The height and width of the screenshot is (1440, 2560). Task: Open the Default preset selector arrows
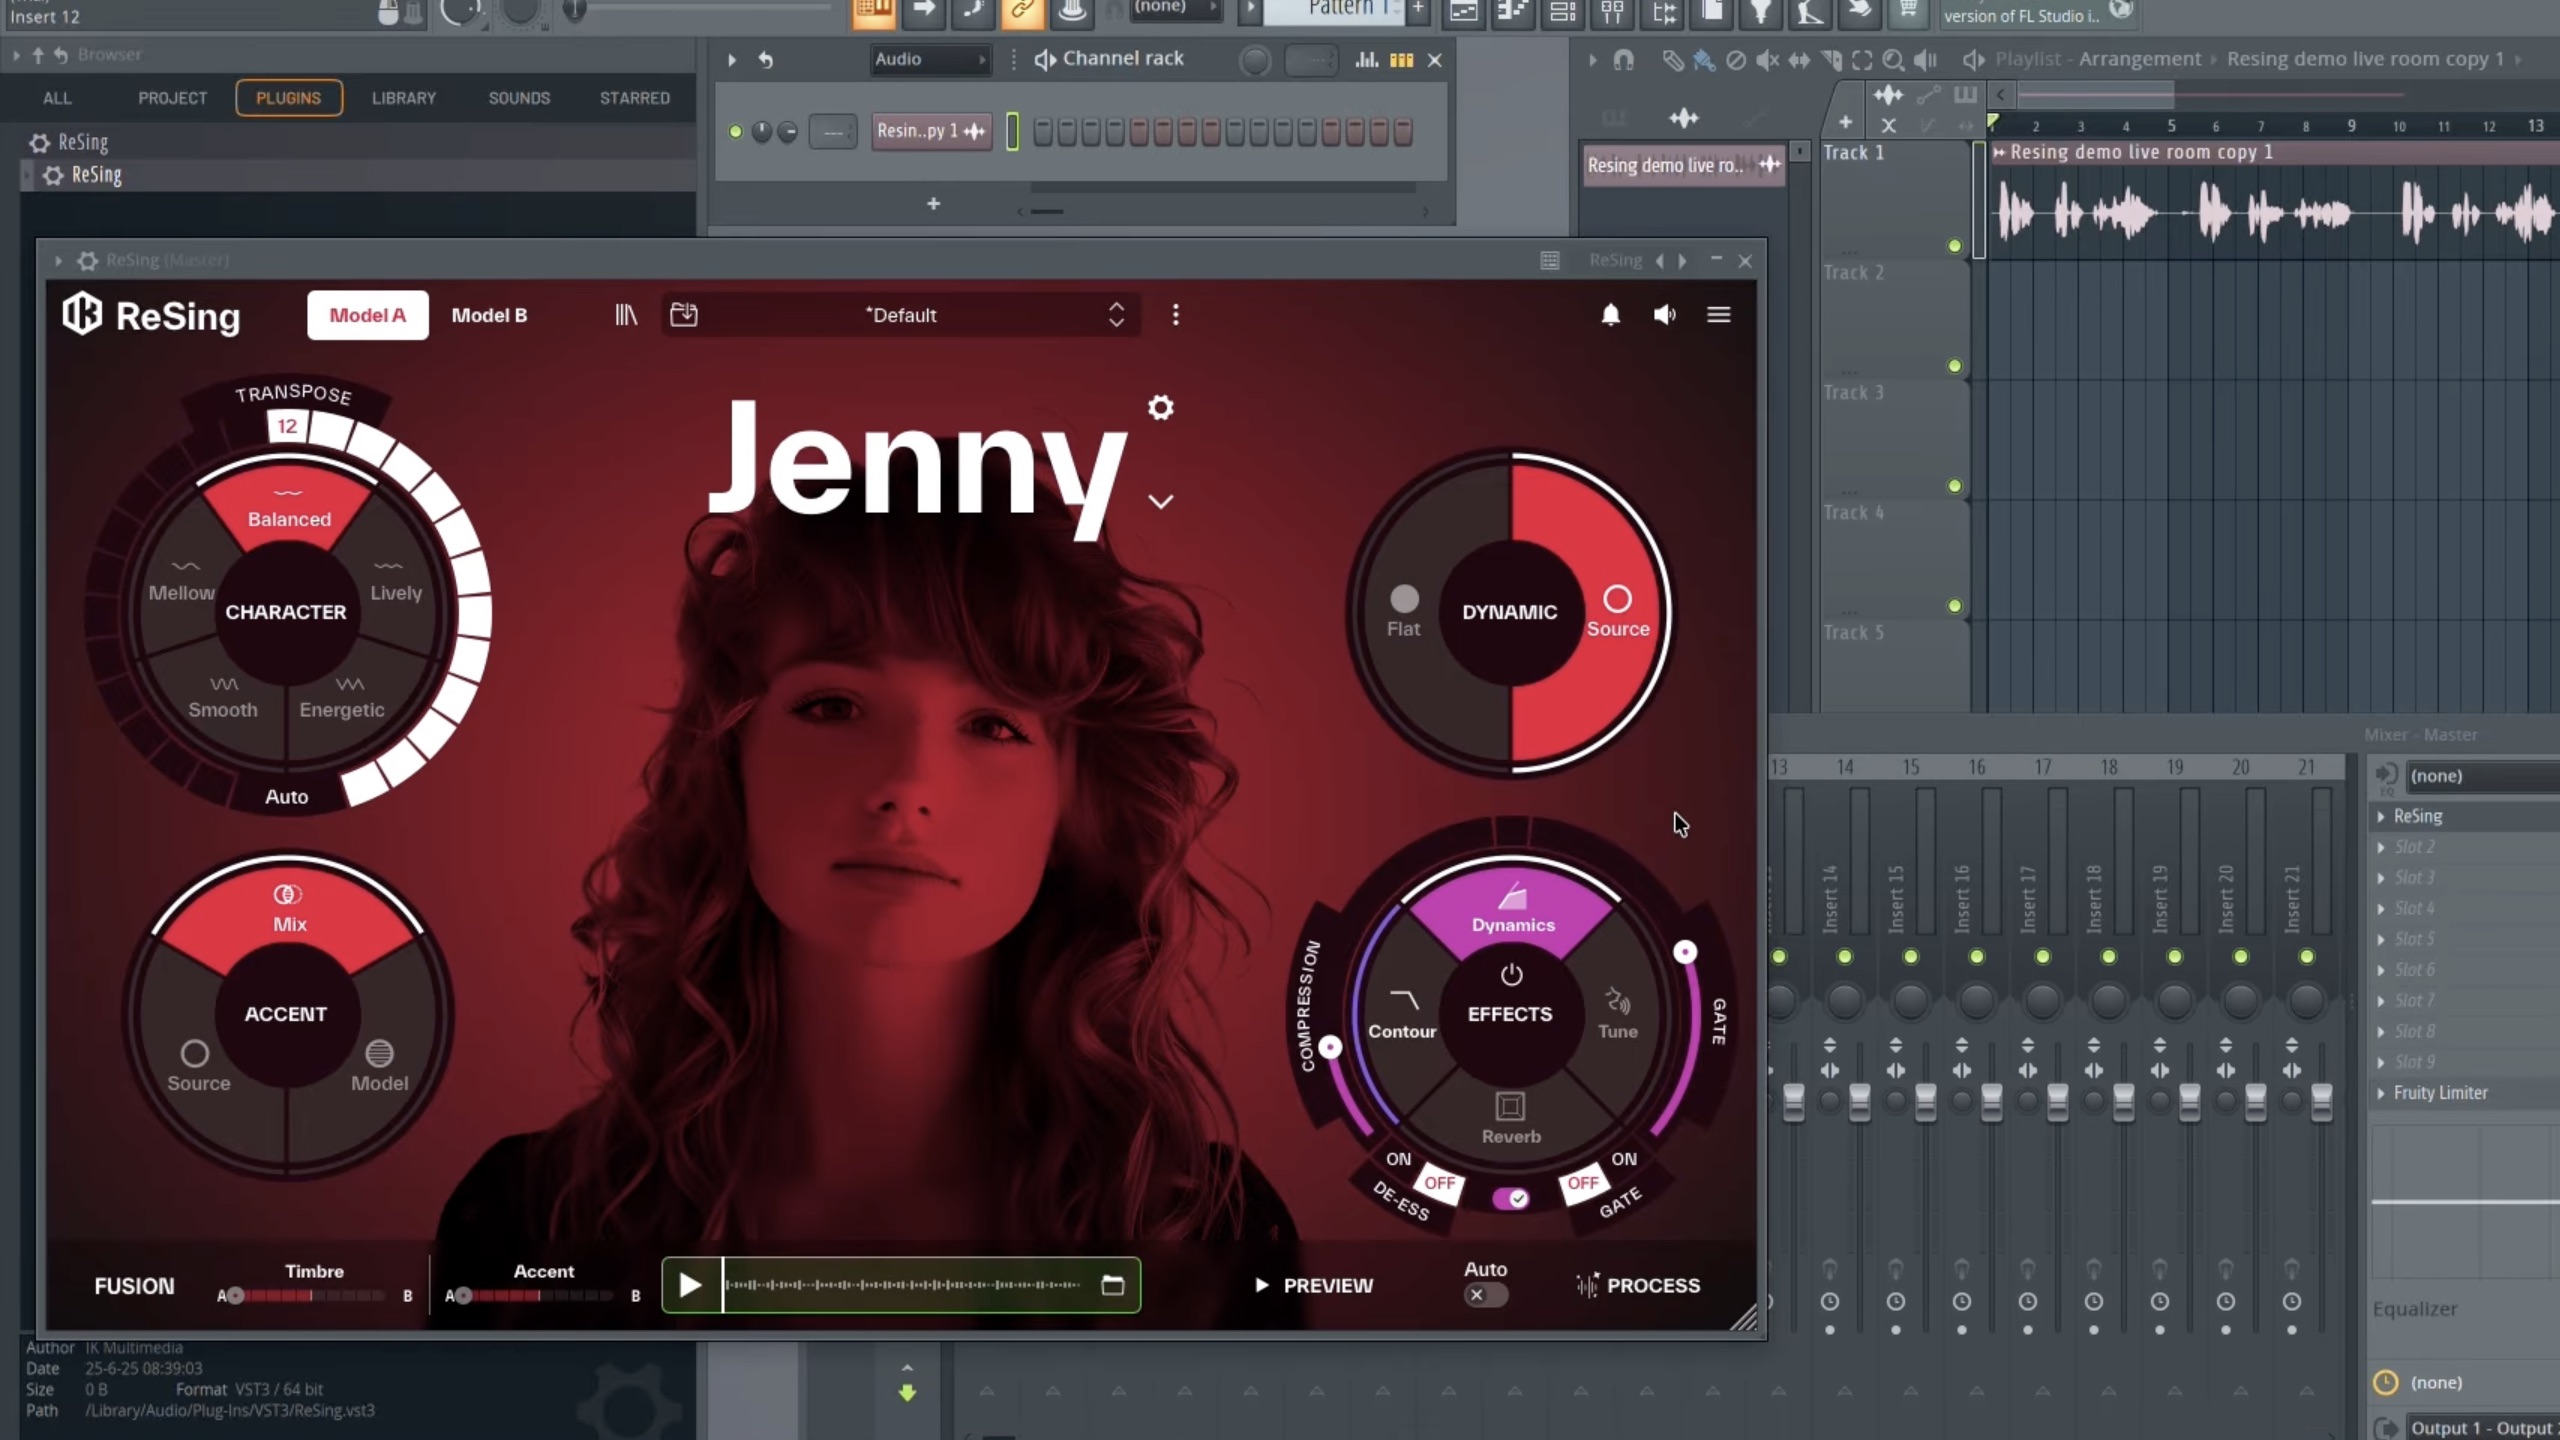click(x=1116, y=315)
